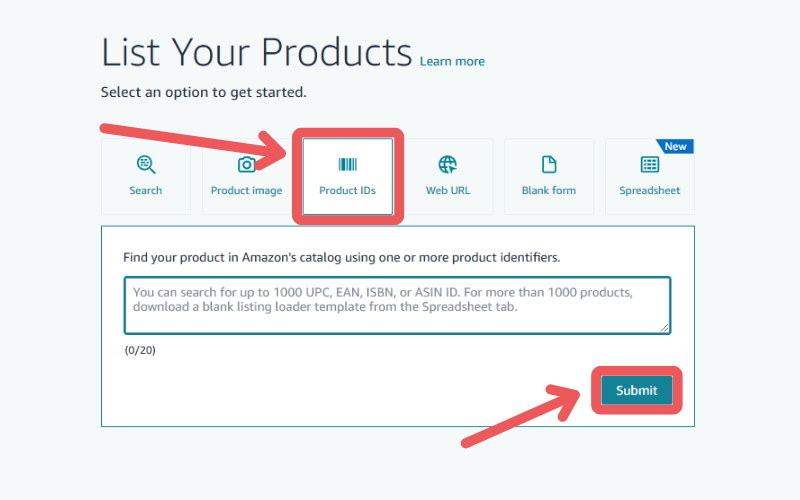
Task: Select the camera Product image icon
Action: [x=246, y=164]
